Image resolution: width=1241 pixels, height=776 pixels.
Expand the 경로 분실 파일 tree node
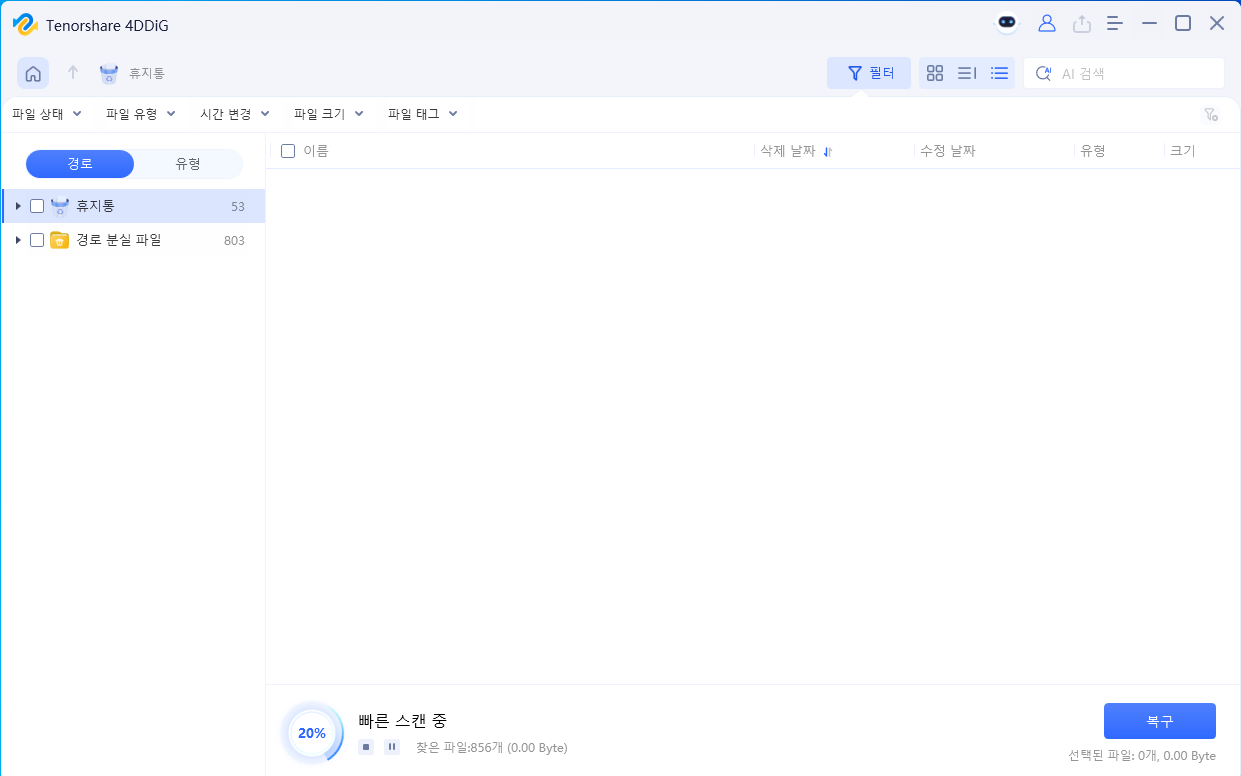pos(18,240)
